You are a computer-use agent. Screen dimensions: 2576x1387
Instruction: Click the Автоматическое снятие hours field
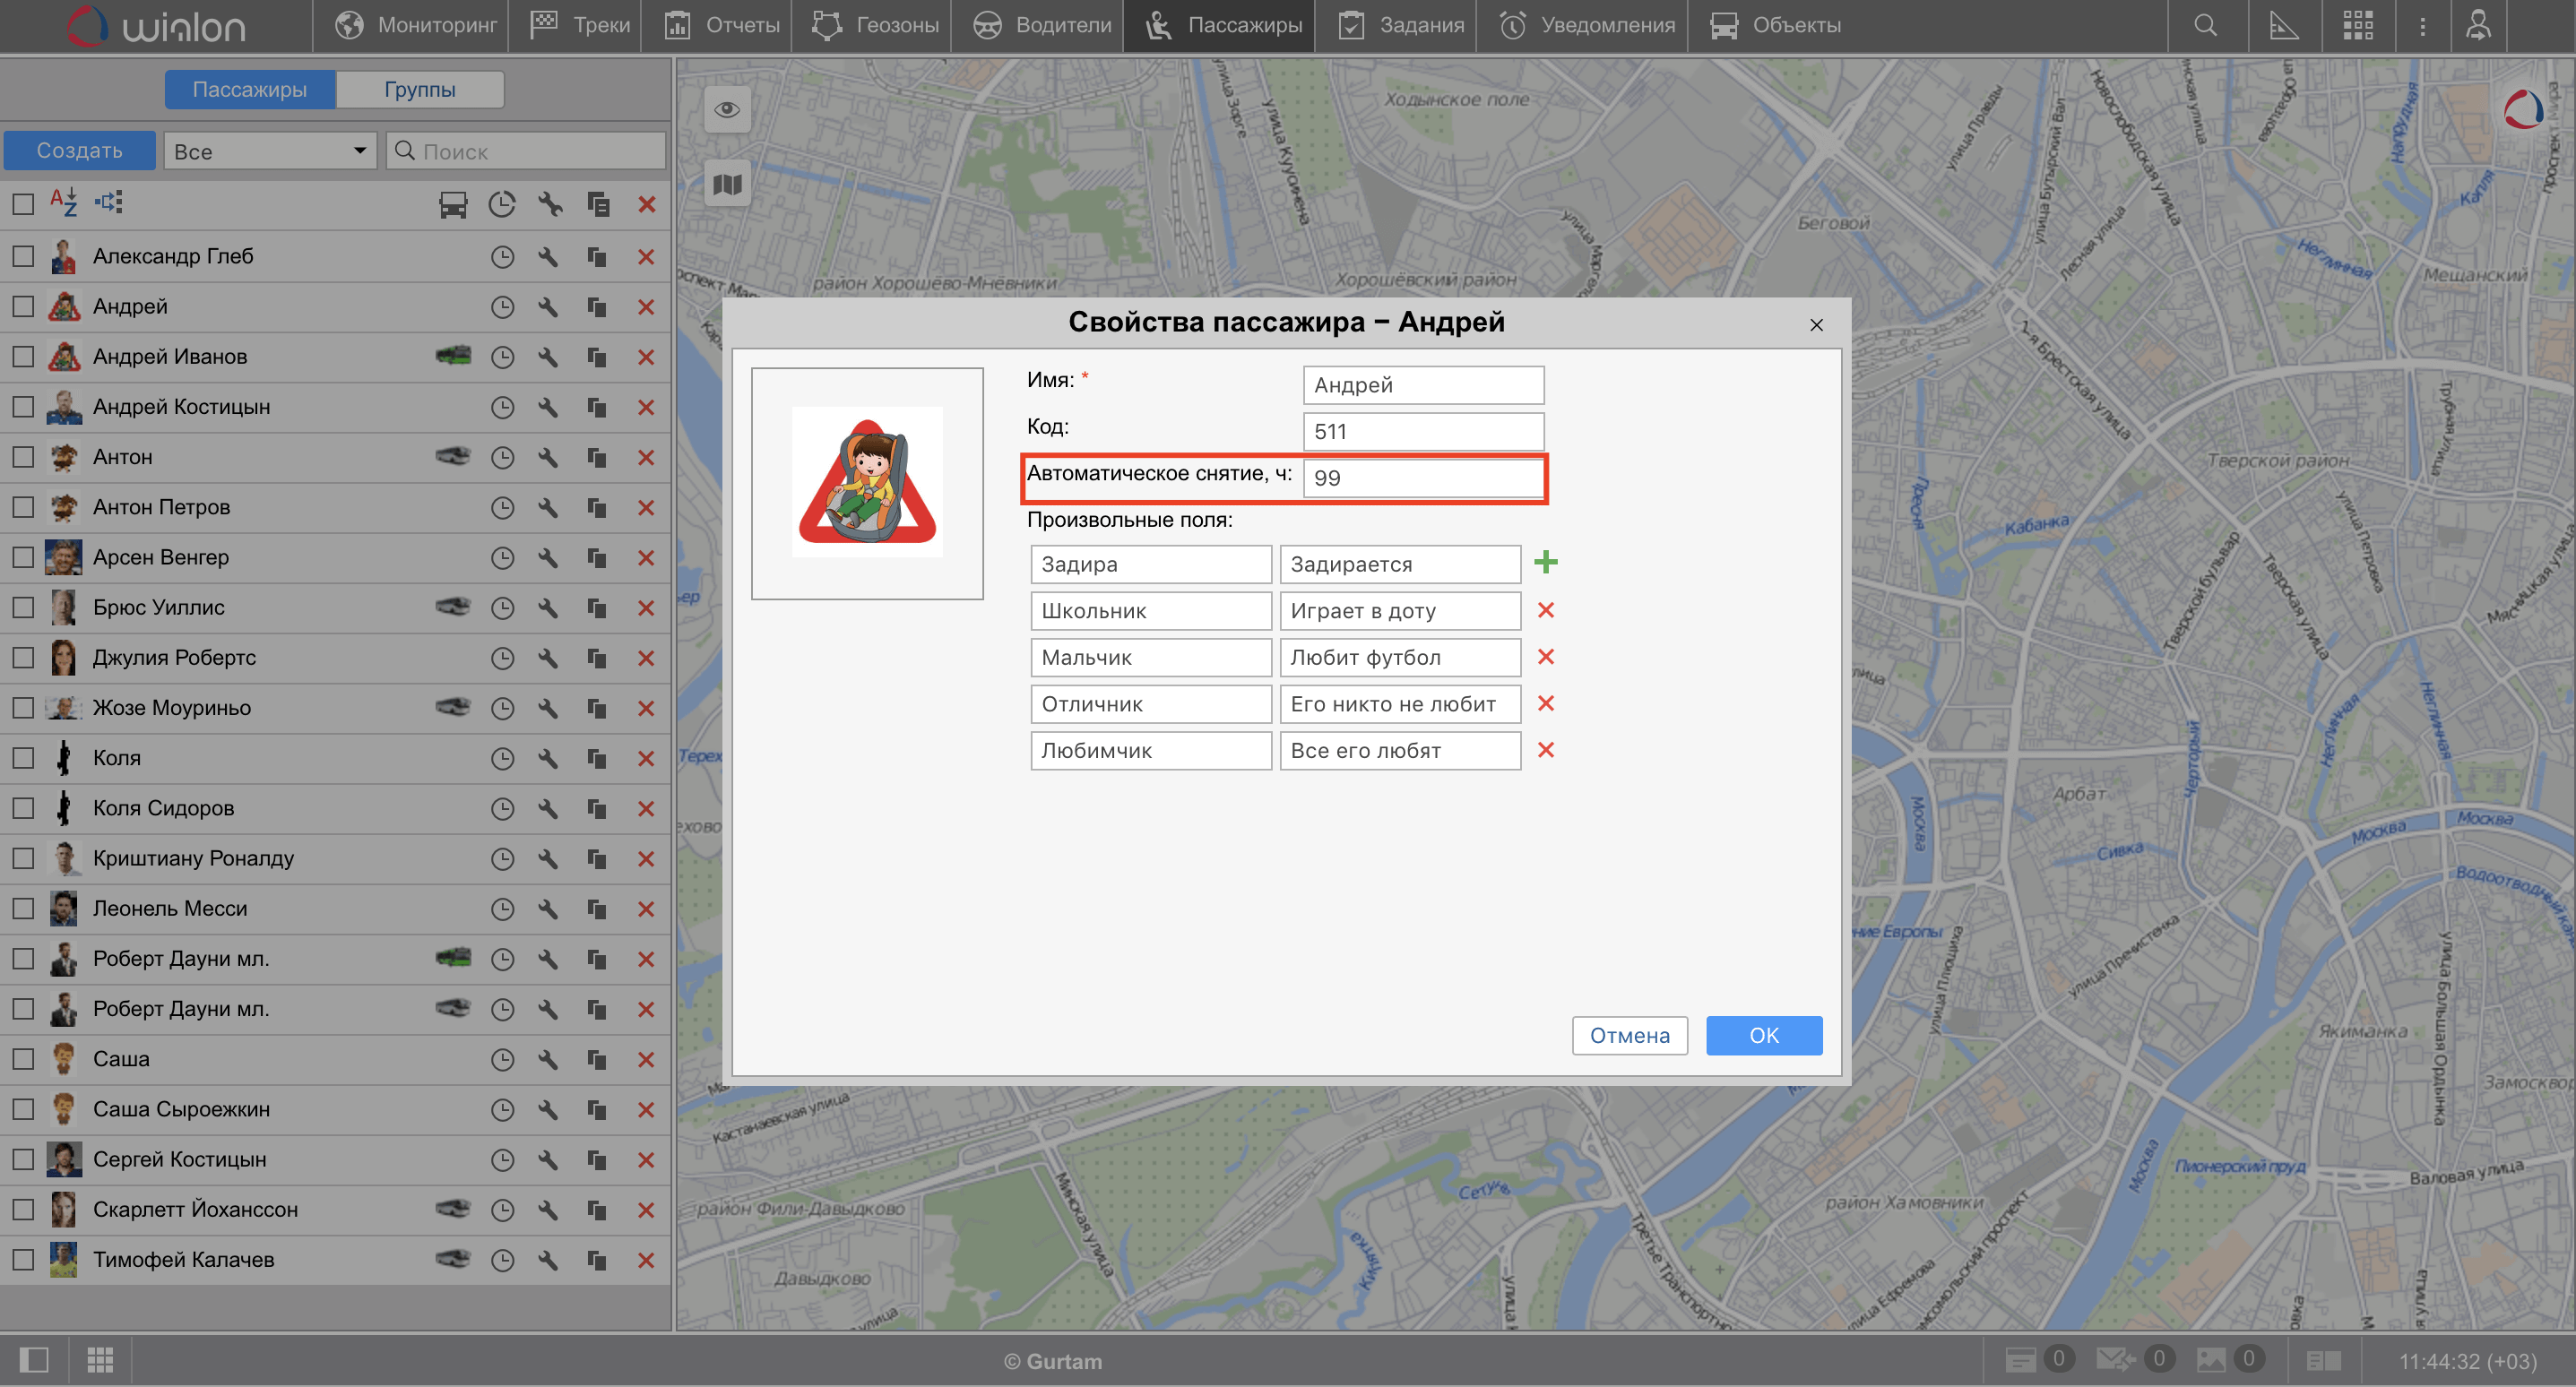1422,478
